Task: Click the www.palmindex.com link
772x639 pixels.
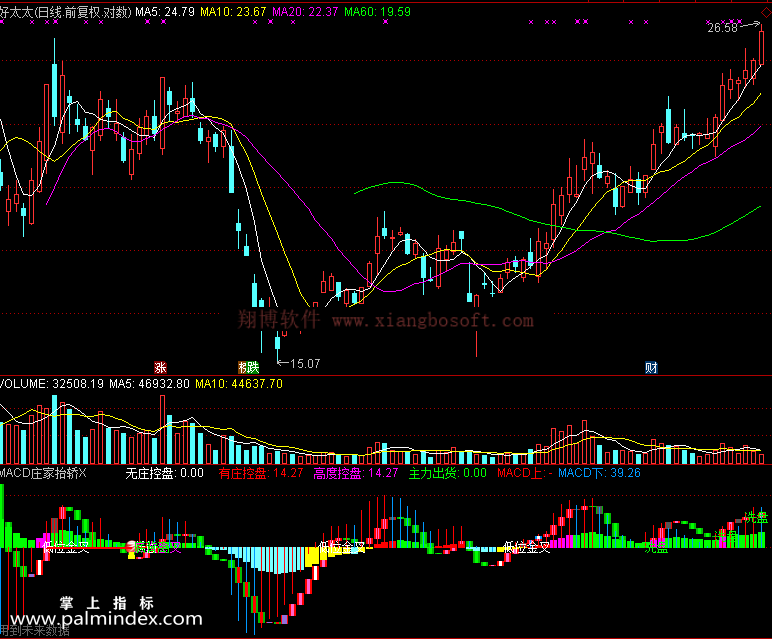Action: coord(106,619)
